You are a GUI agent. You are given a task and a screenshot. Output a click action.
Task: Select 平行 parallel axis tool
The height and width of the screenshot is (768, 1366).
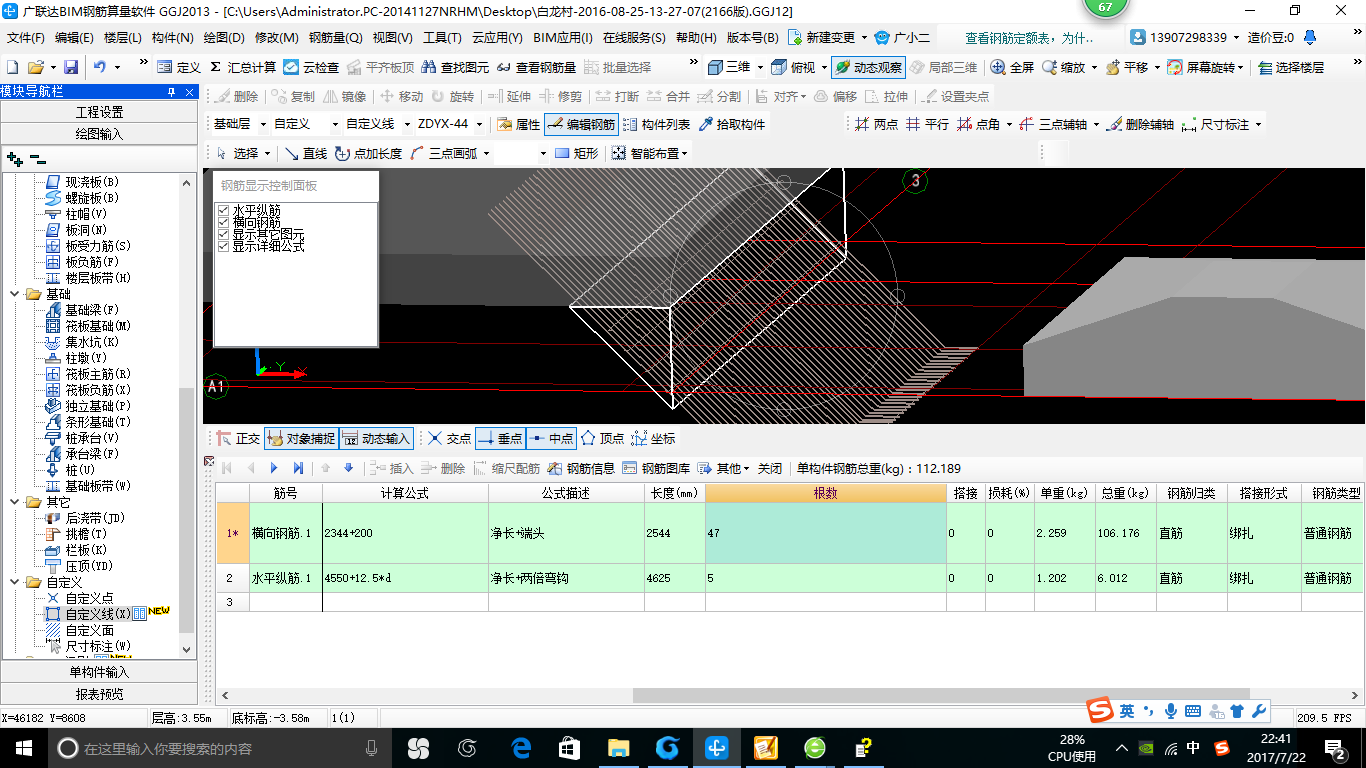tap(927, 125)
